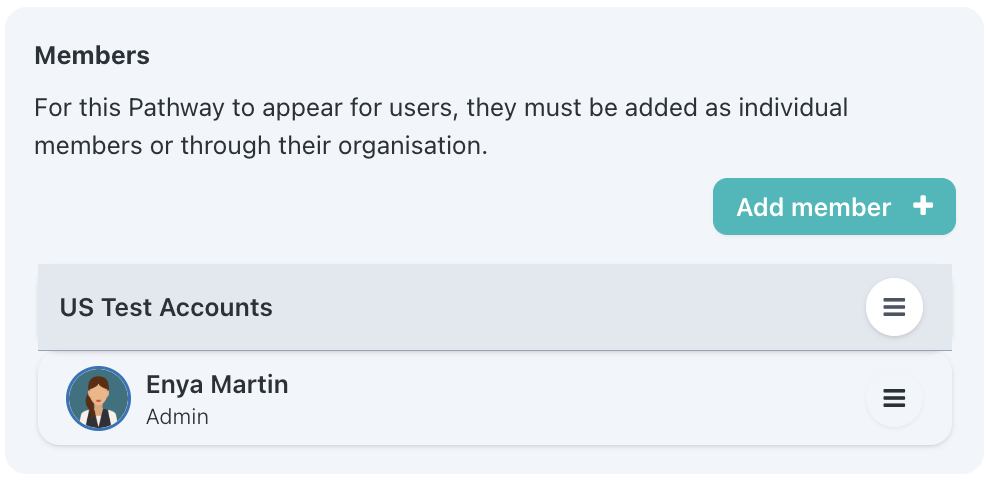Click the grey bar beside US Test Accounts

tap(568, 307)
